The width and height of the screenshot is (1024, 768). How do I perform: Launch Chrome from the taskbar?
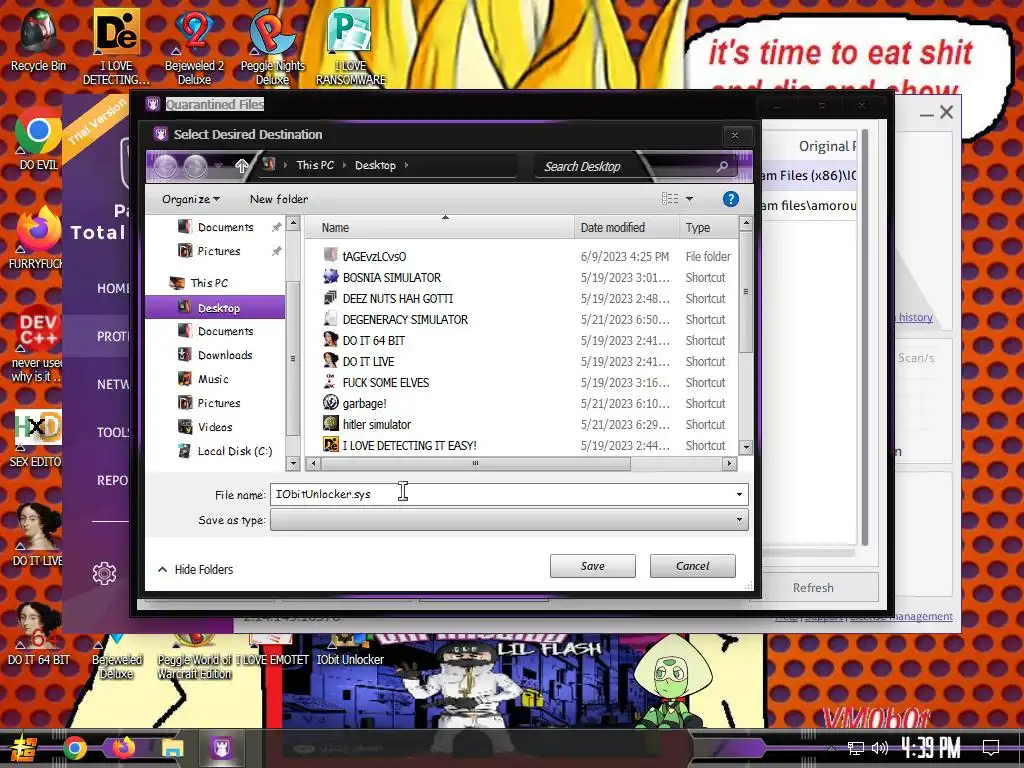tap(75, 748)
